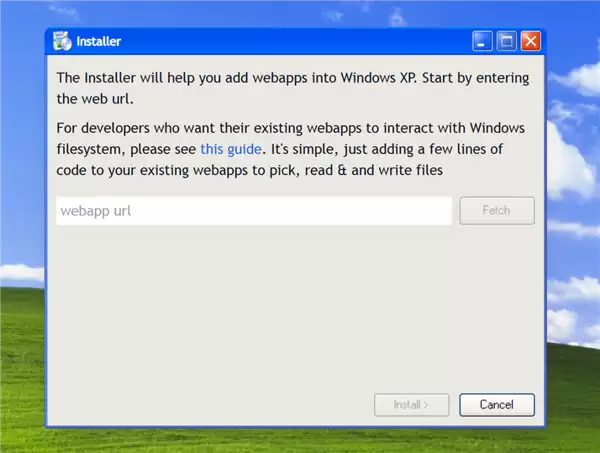The image size is (600, 453).
Task: Maximize the Installer window
Action: pos(507,42)
